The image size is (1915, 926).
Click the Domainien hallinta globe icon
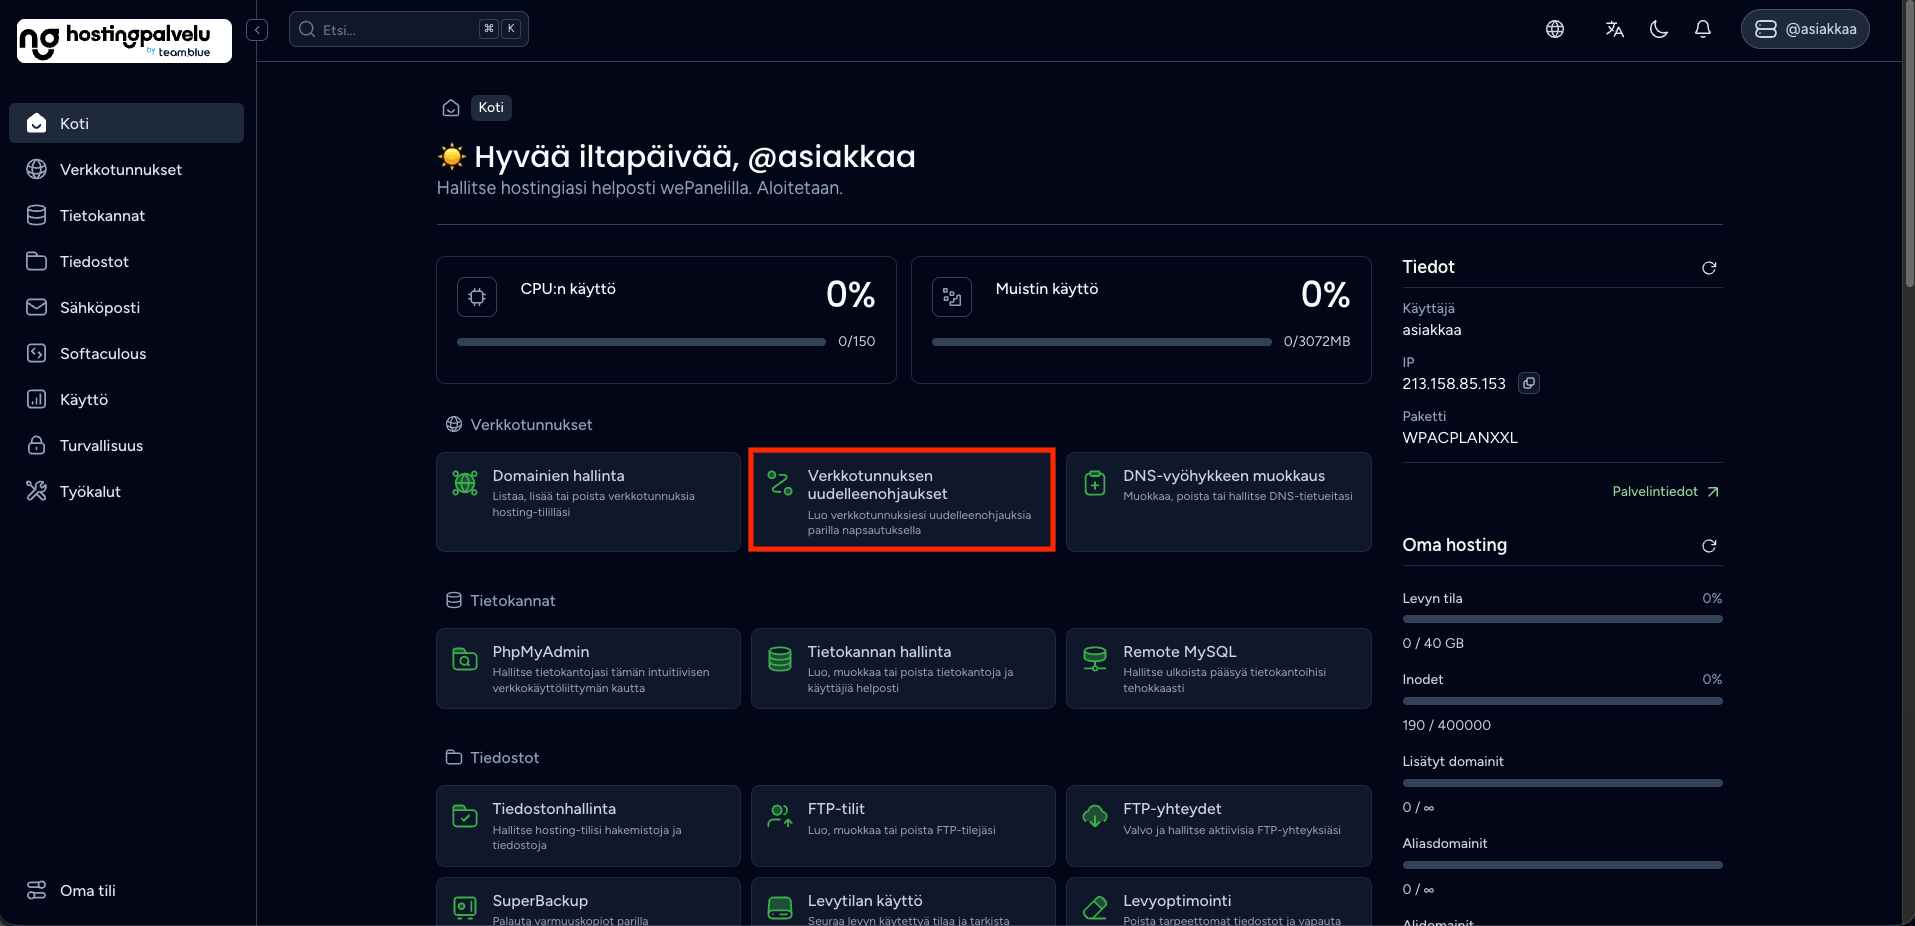point(465,483)
